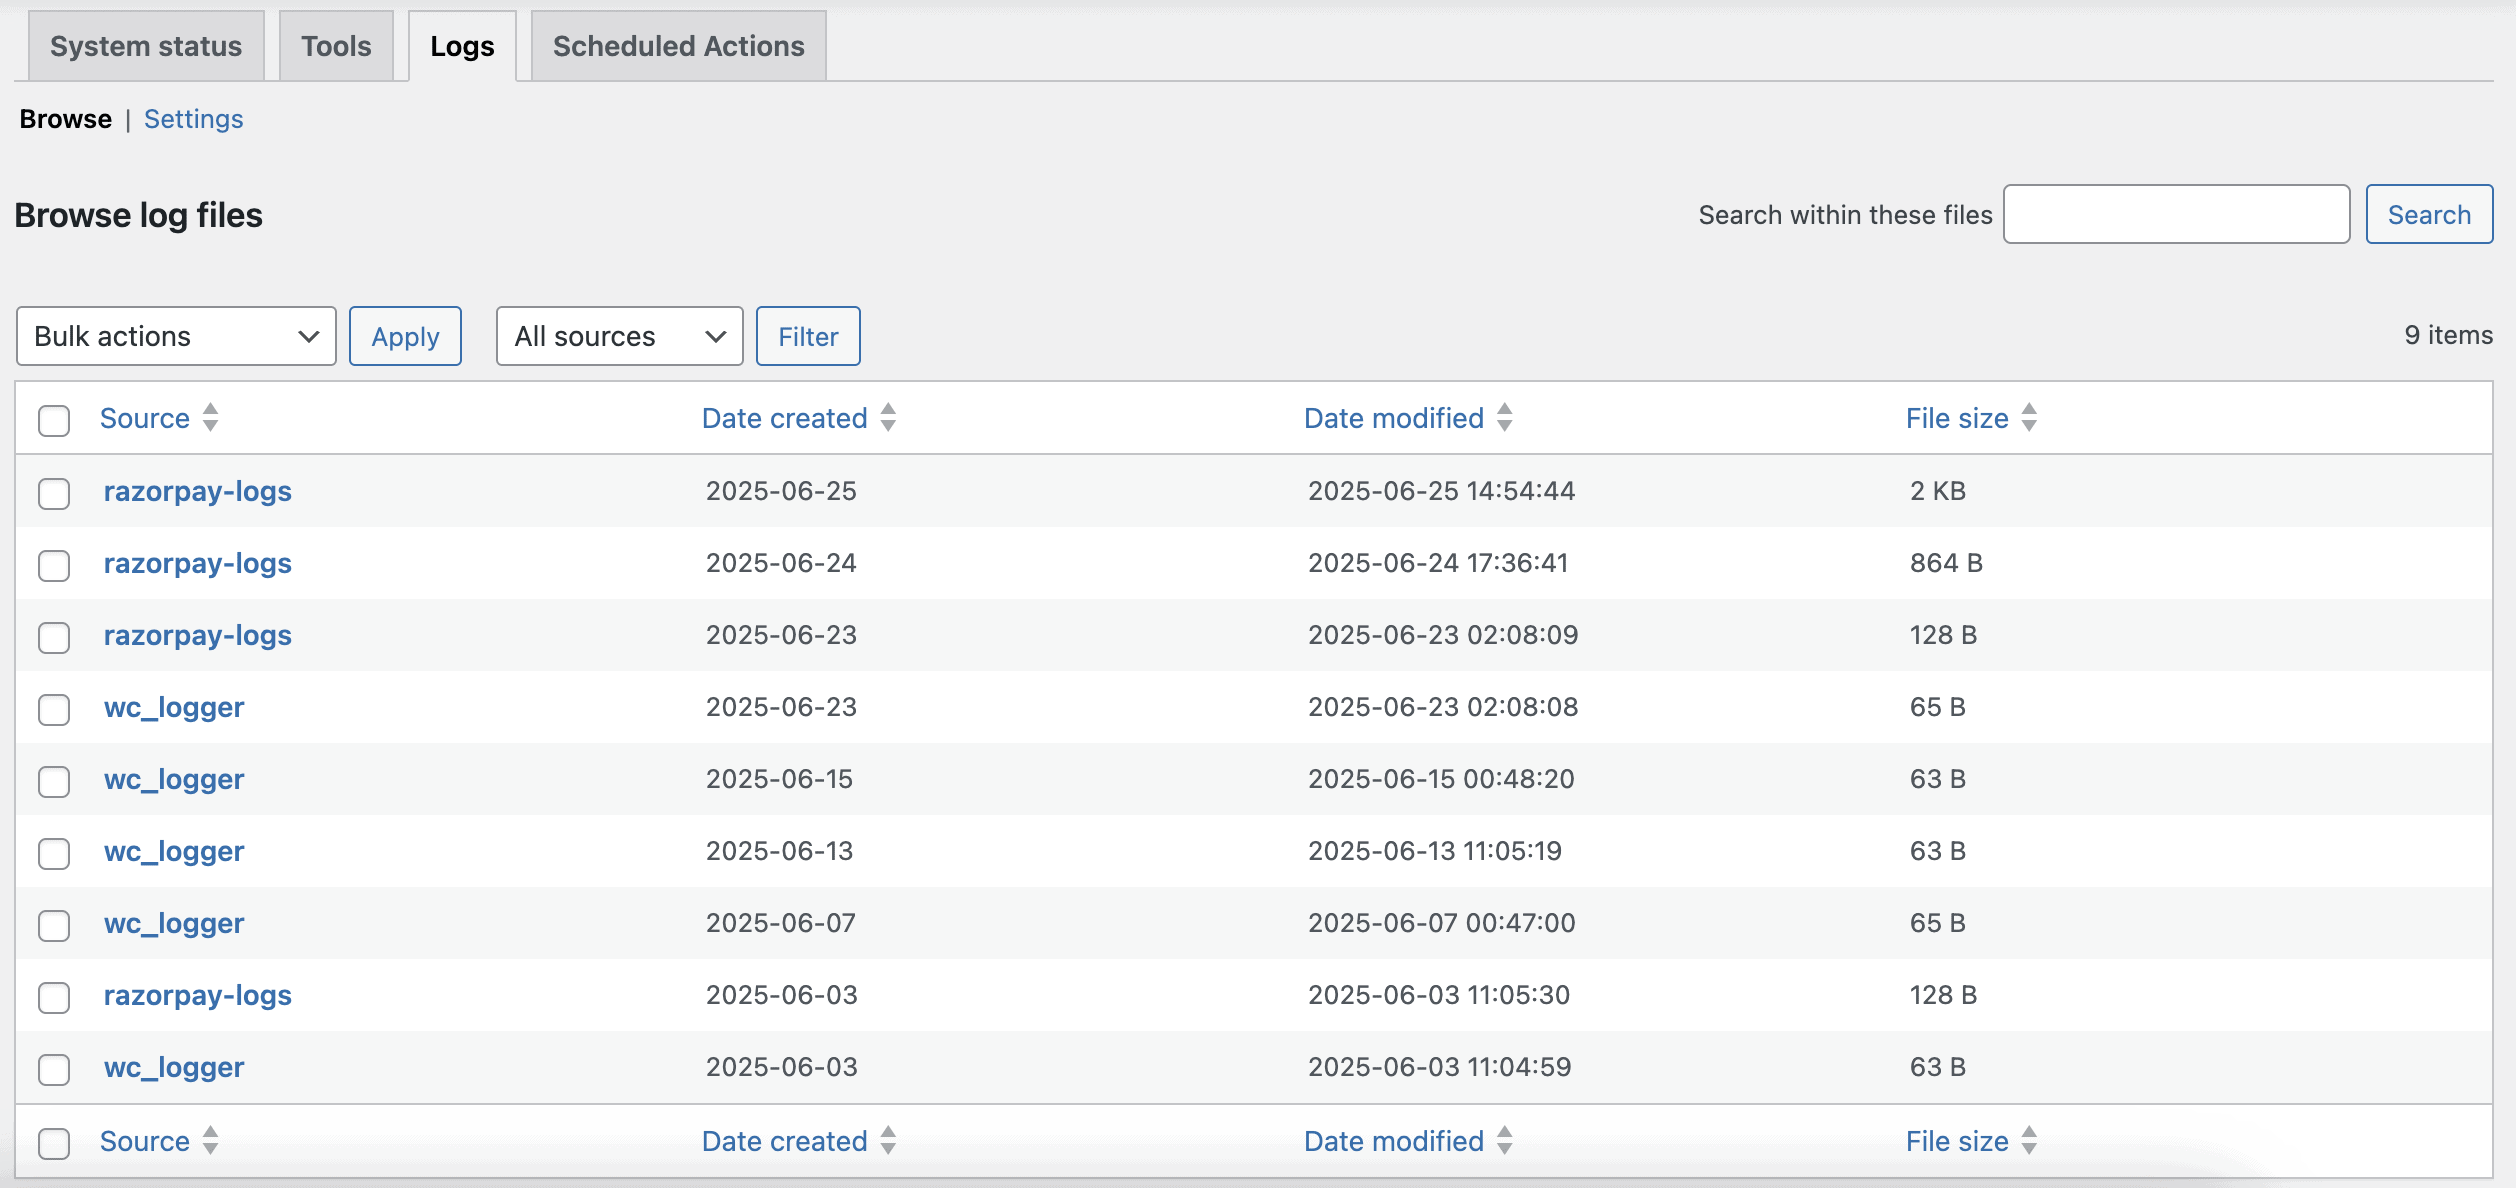The height and width of the screenshot is (1188, 2516).
Task: Check the wc_logger 2025-06-13 row checkbox
Action: [x=54, y=853]
